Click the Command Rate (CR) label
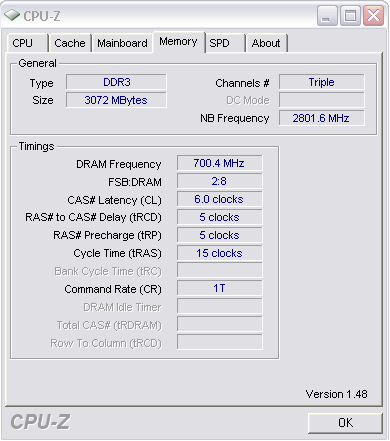 pos(113,289)
